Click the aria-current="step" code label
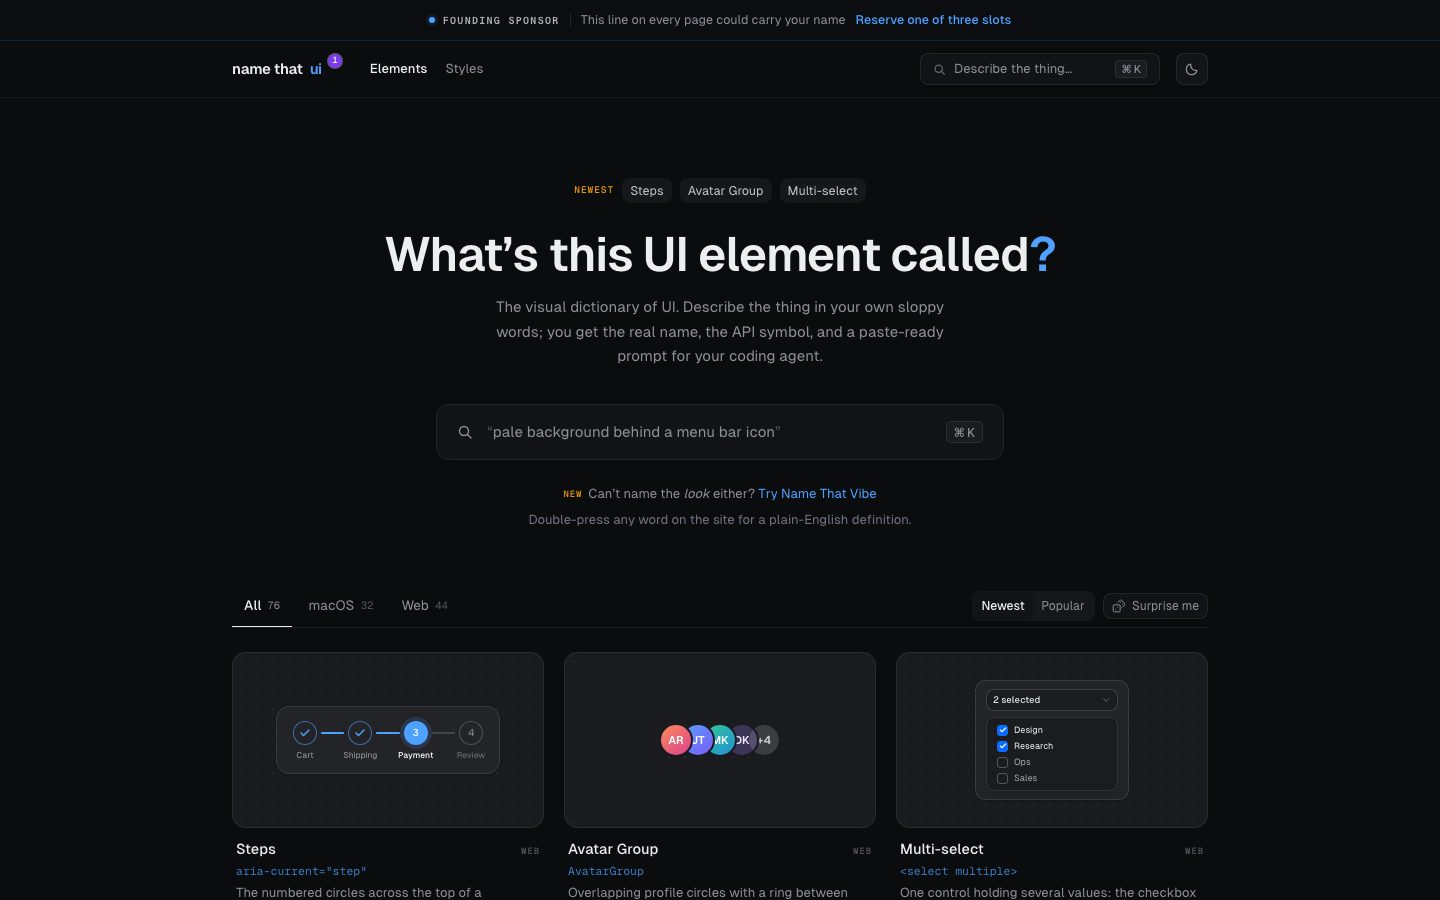The height and width of the screenshot is (900, 1440). 301,872
